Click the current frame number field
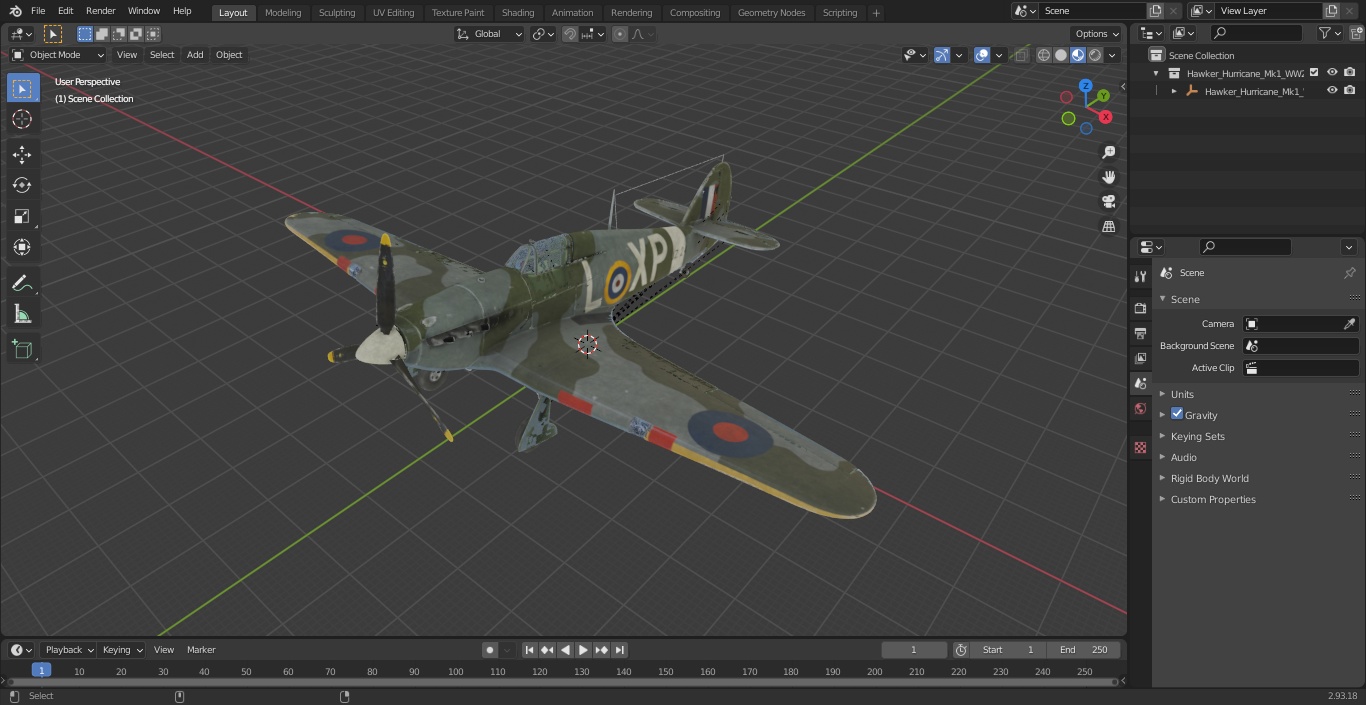This screenshot has height=705, width=1366. [914, 650]
